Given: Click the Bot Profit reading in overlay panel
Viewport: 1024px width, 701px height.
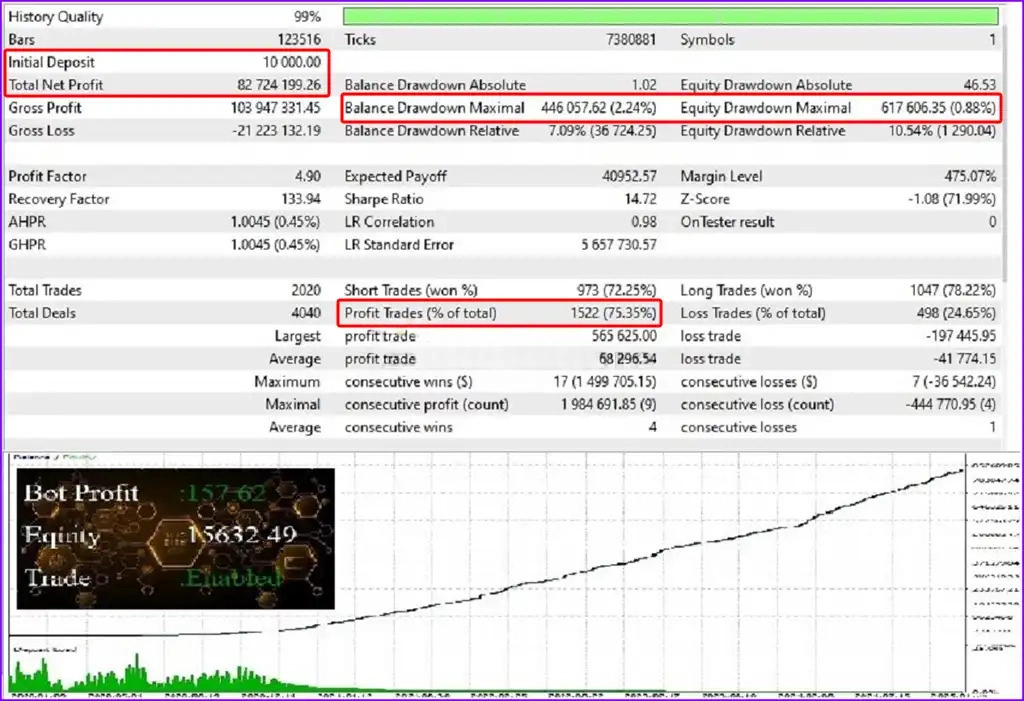Looking at the screenshot, I should [x=220, y=492].
